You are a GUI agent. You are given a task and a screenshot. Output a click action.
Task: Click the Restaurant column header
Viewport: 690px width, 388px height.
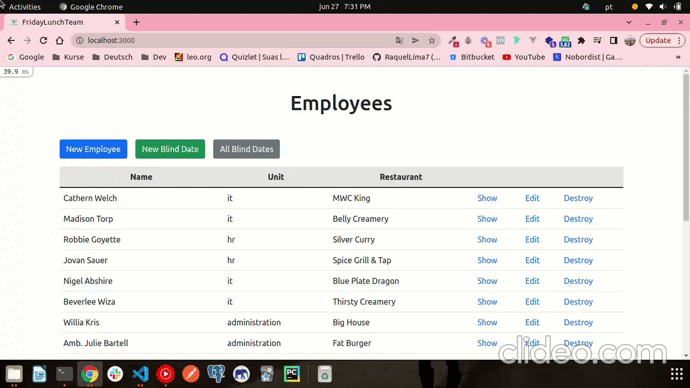(x=401, y=177)
